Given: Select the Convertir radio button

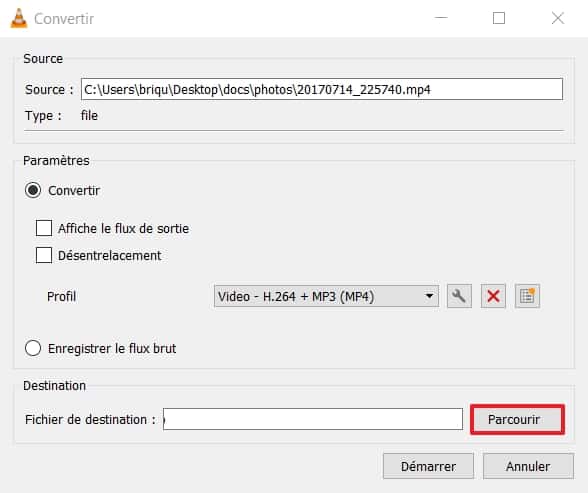Looking at the screenshot, I should (x=33, y=190).
